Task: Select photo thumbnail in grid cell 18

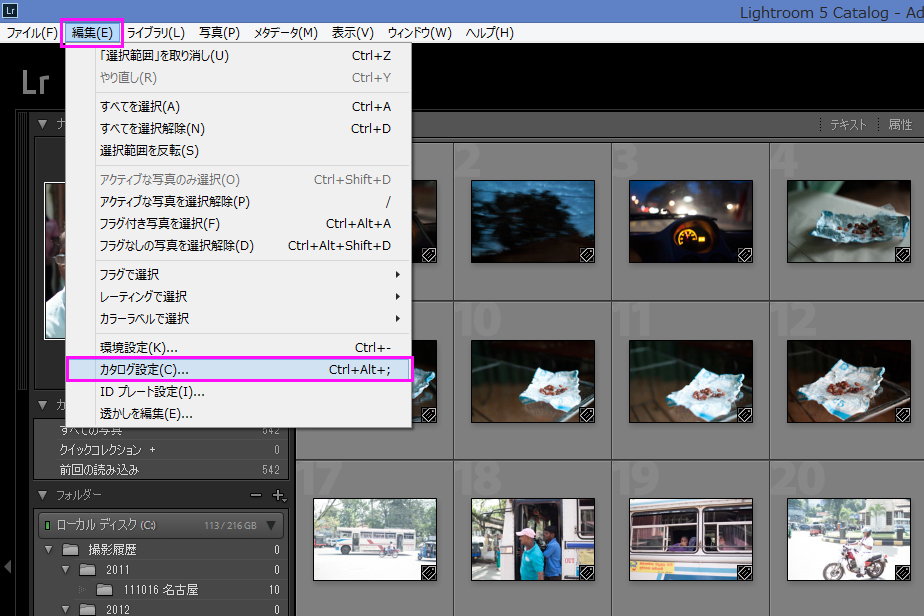Action: (533, 539)
